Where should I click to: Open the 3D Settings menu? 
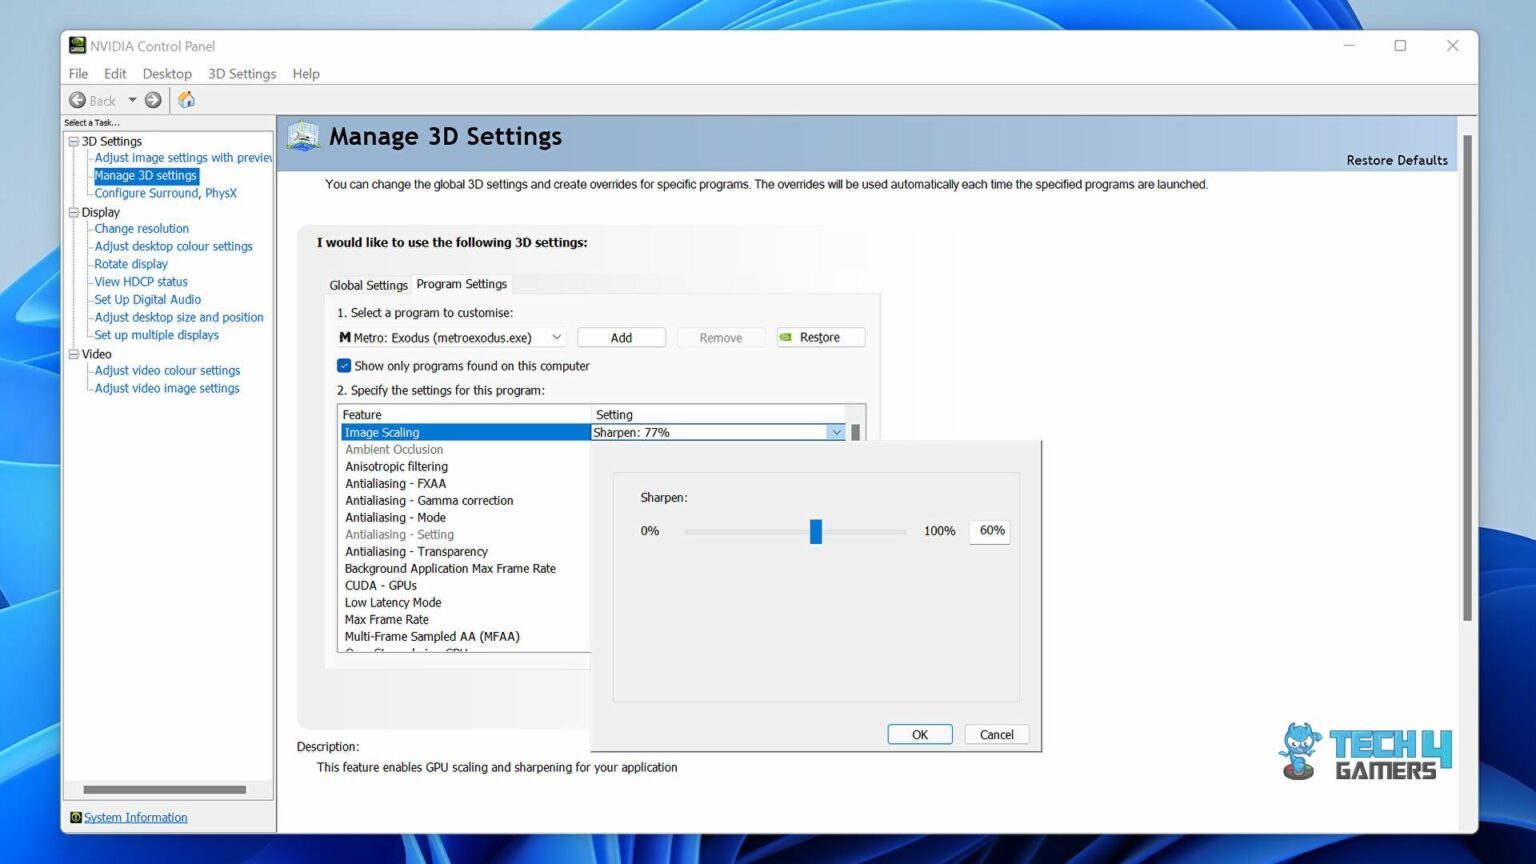(x=242, y=74)
